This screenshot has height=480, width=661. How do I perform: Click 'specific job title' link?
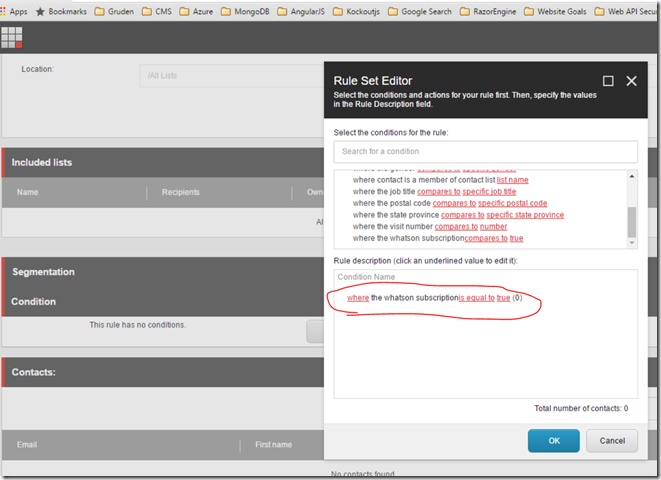[x=489, y=192]
